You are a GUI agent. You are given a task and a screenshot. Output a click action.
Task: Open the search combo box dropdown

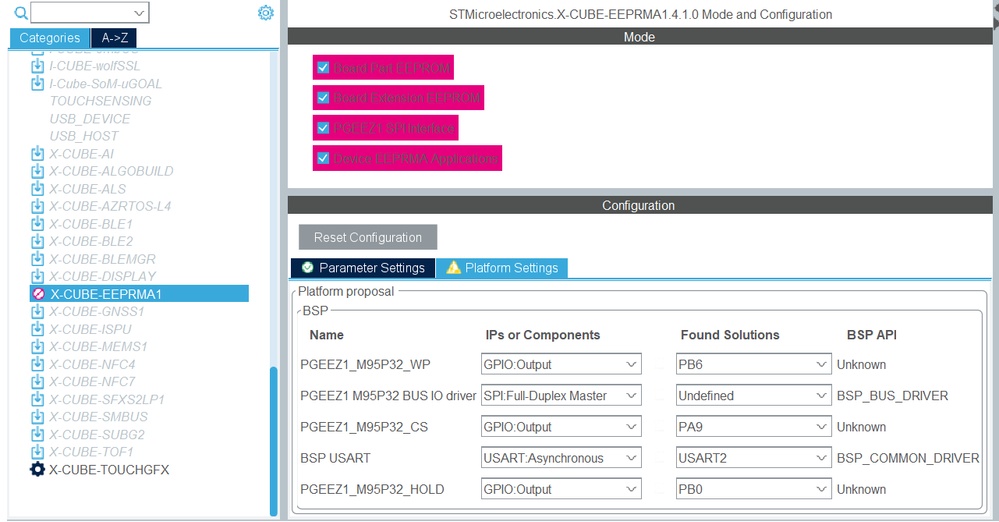(x=140, y=13)
